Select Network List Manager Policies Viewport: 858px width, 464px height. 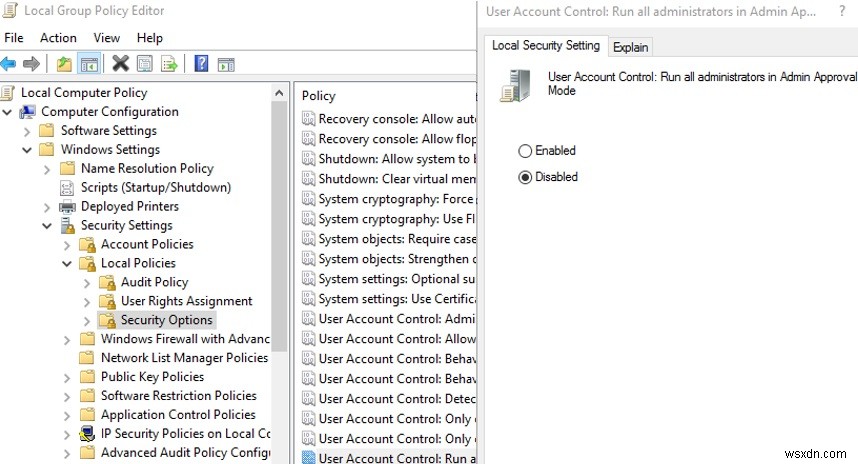click(x=184, y=358)
